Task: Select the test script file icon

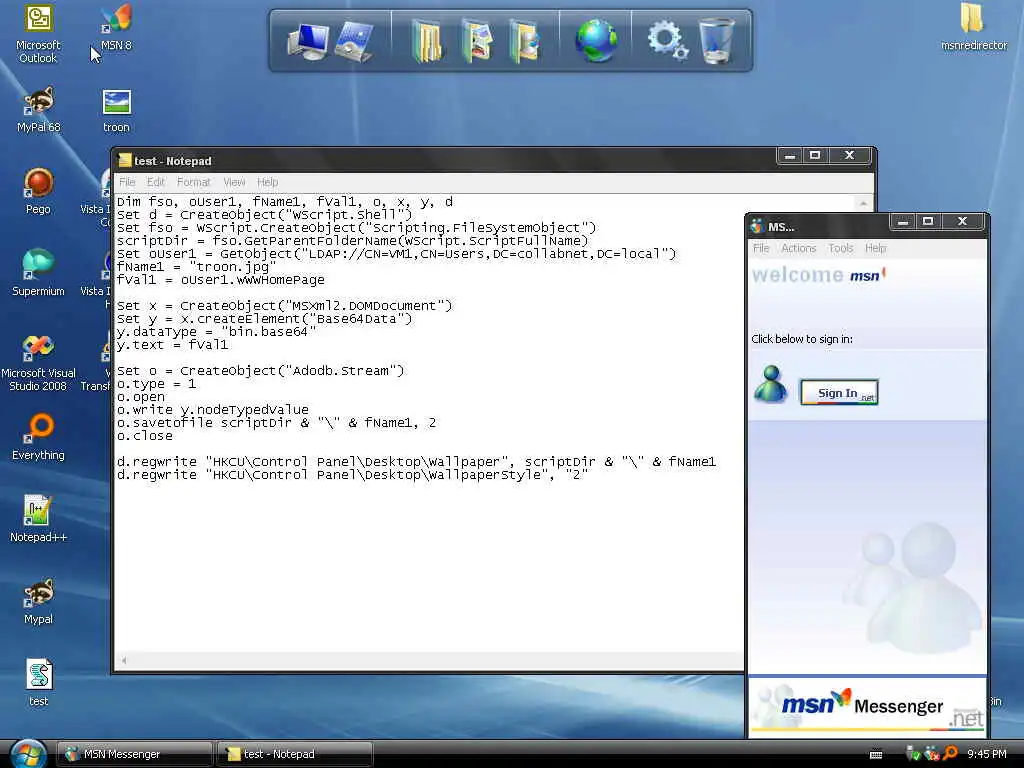Action: click(38, 683)
